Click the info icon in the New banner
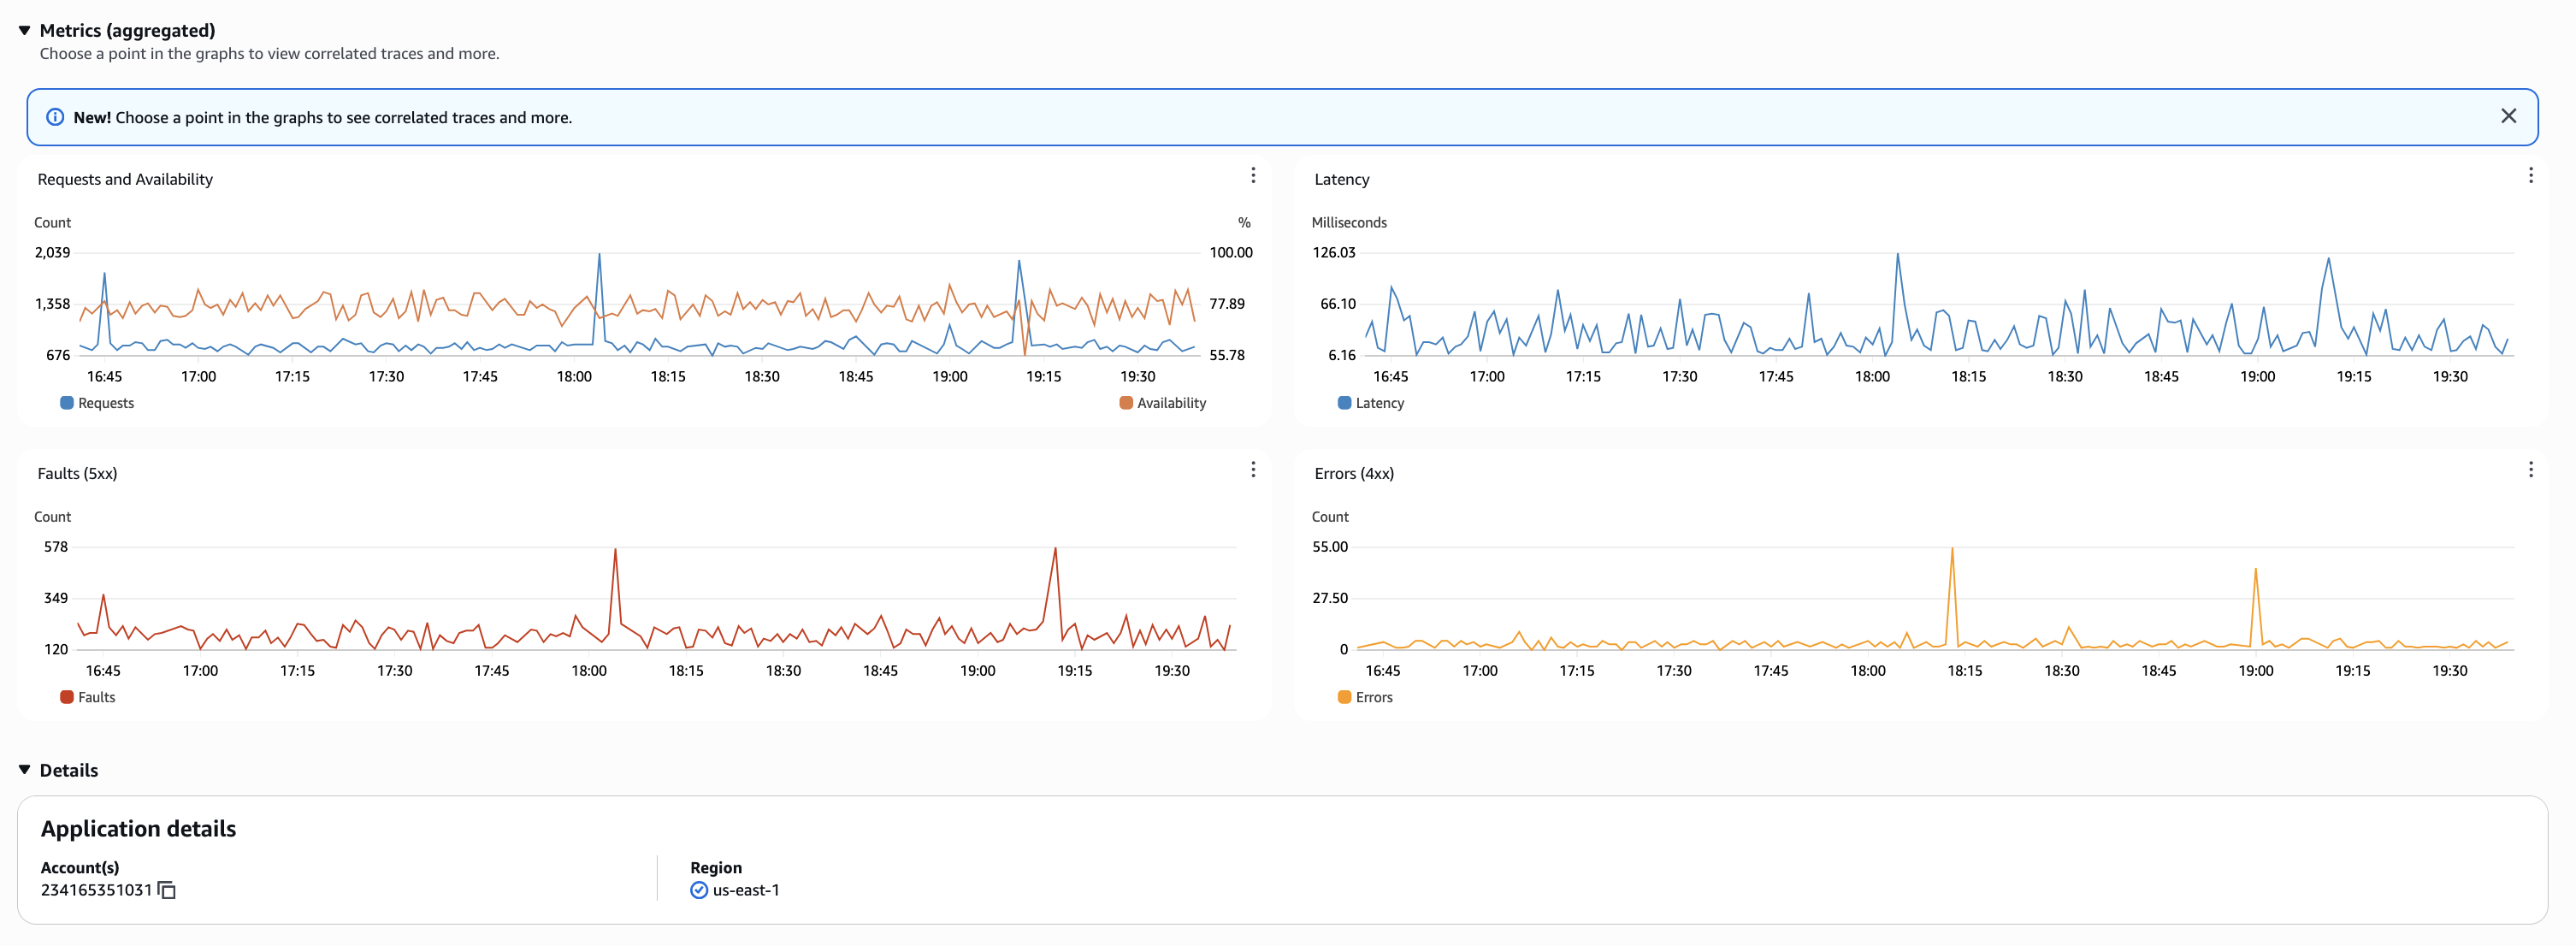The height and width of the screenshot is (946, 2576). point(56,116)
